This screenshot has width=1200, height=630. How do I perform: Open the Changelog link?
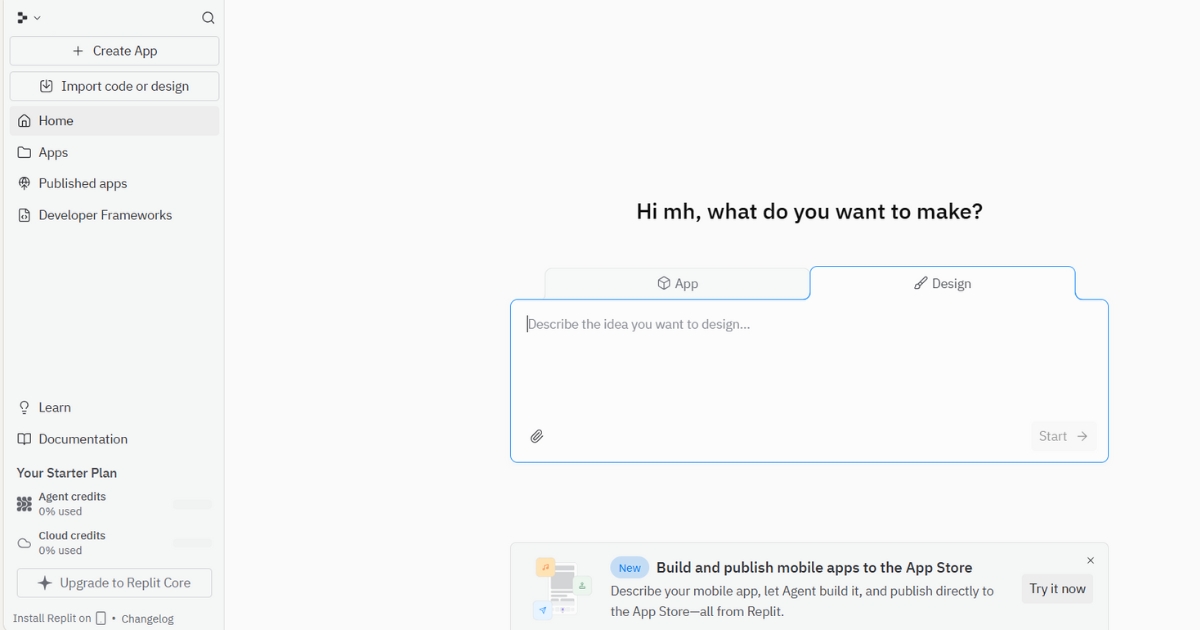pos(148,619)
